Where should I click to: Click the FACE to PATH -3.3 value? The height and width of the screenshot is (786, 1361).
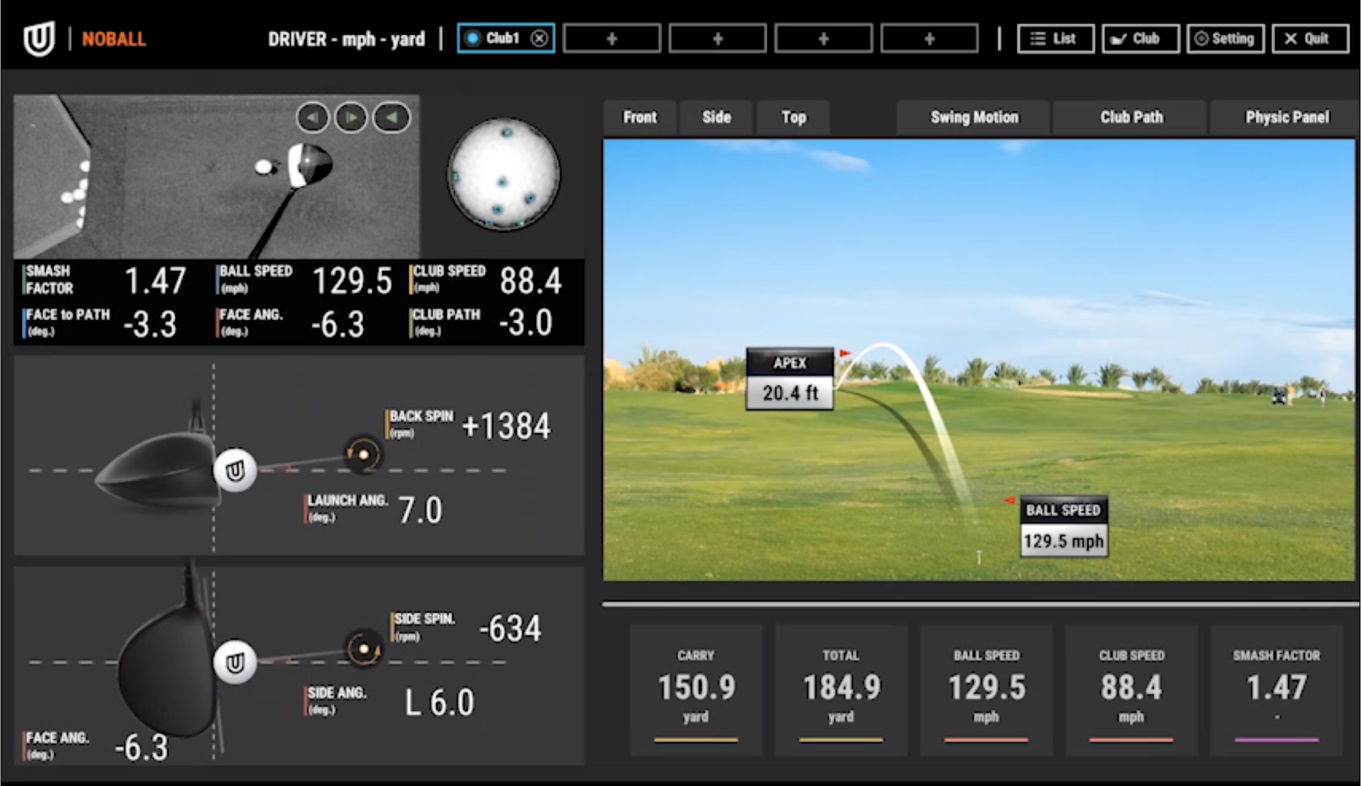[150, 324]
